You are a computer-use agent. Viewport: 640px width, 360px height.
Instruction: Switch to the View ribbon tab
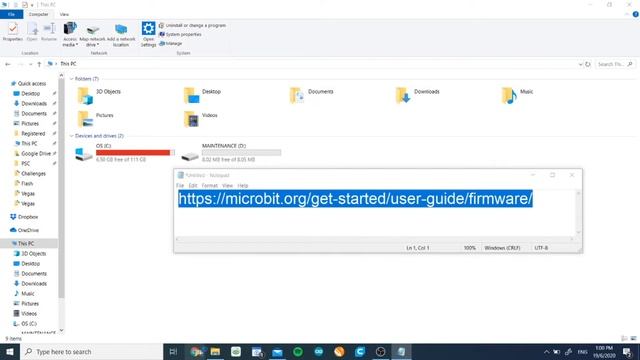pos(64,14)
